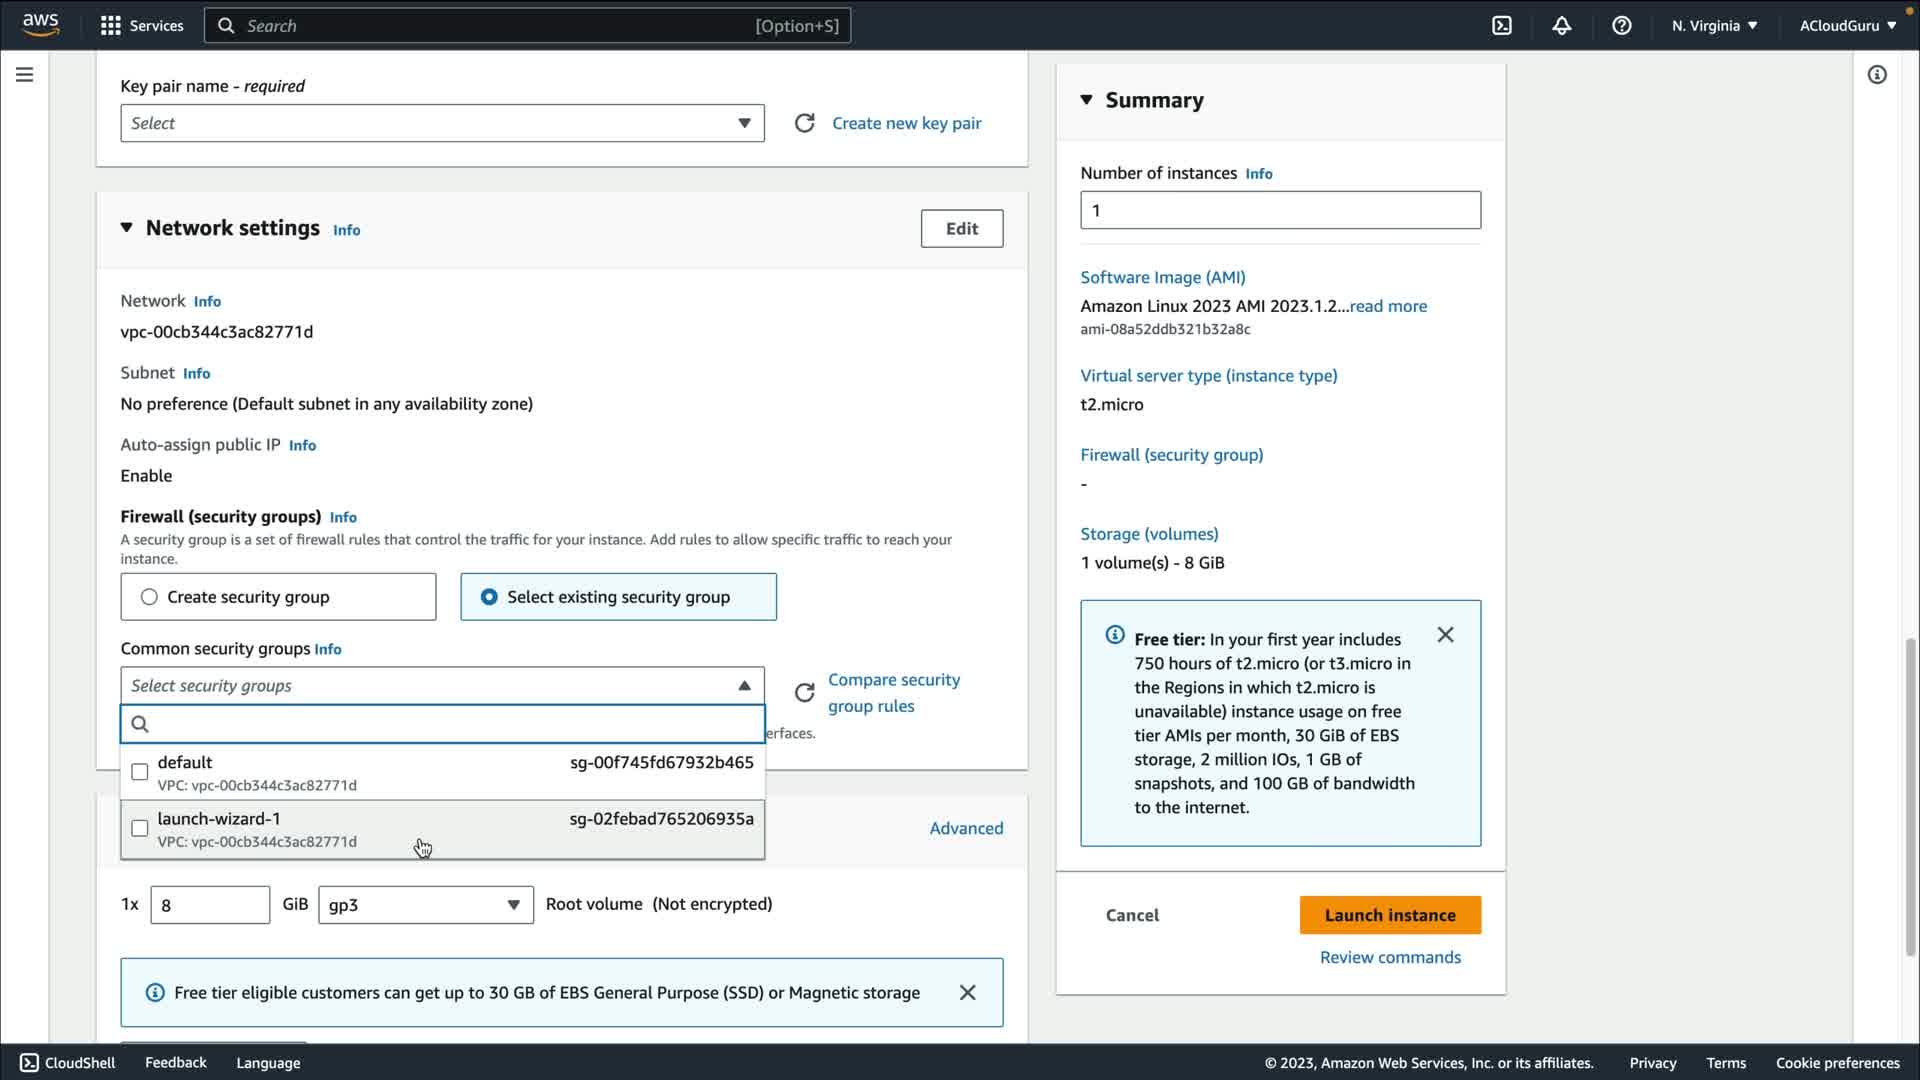Dismiss the Free tier summary notice
Viewport: 1920px width, 1080px height.
point(1445,635)
